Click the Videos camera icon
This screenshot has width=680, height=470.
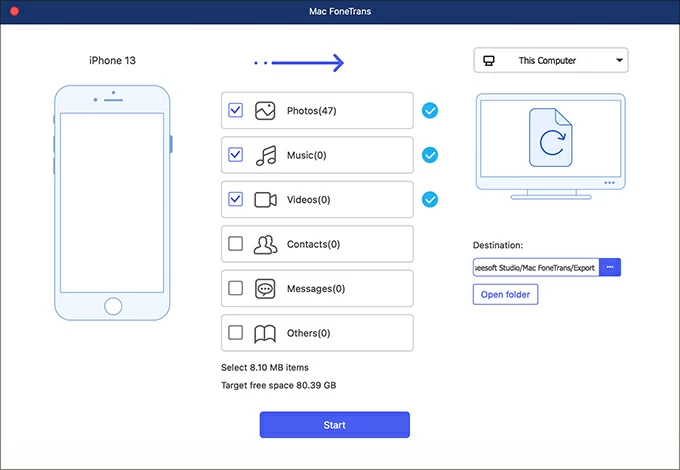[x=265, y=200]
